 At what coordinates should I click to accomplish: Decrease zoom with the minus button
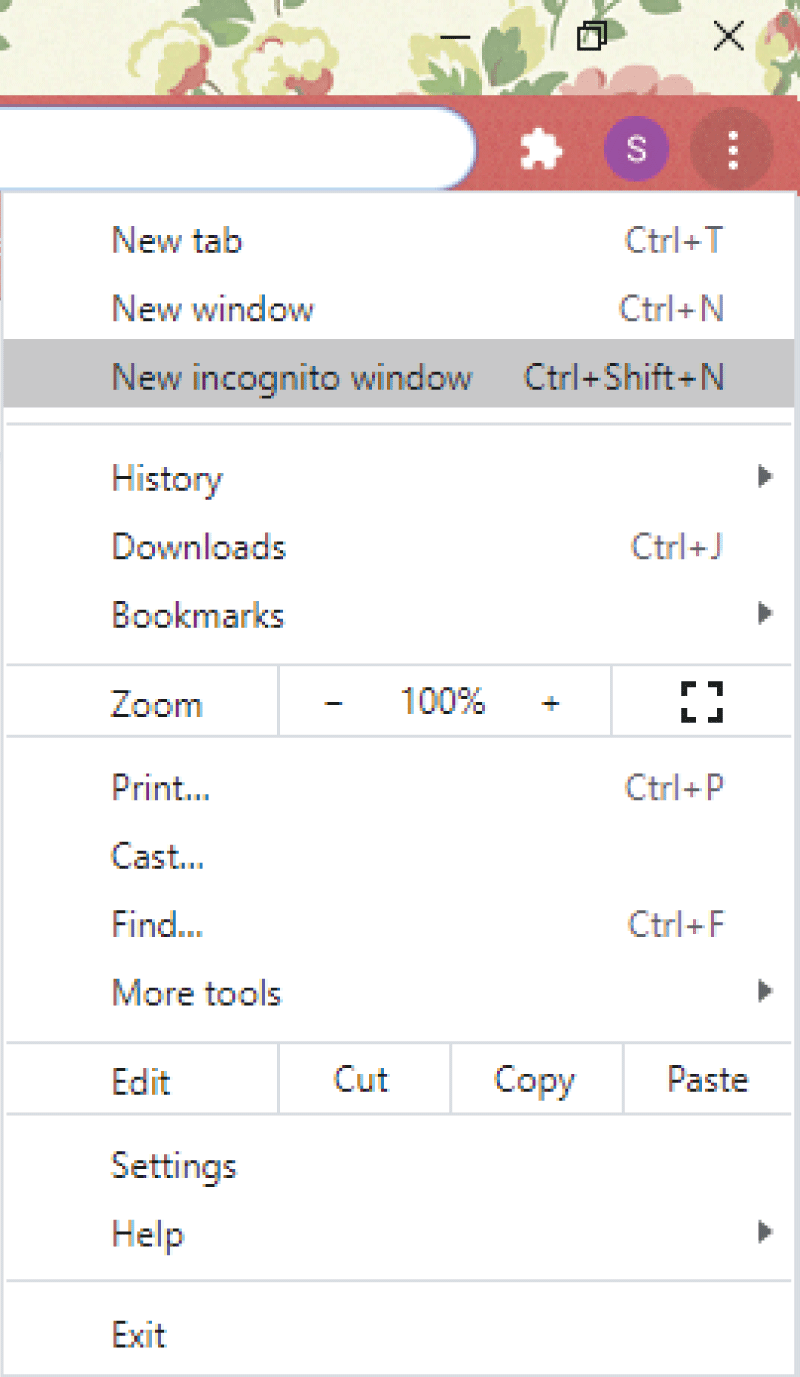334,703
